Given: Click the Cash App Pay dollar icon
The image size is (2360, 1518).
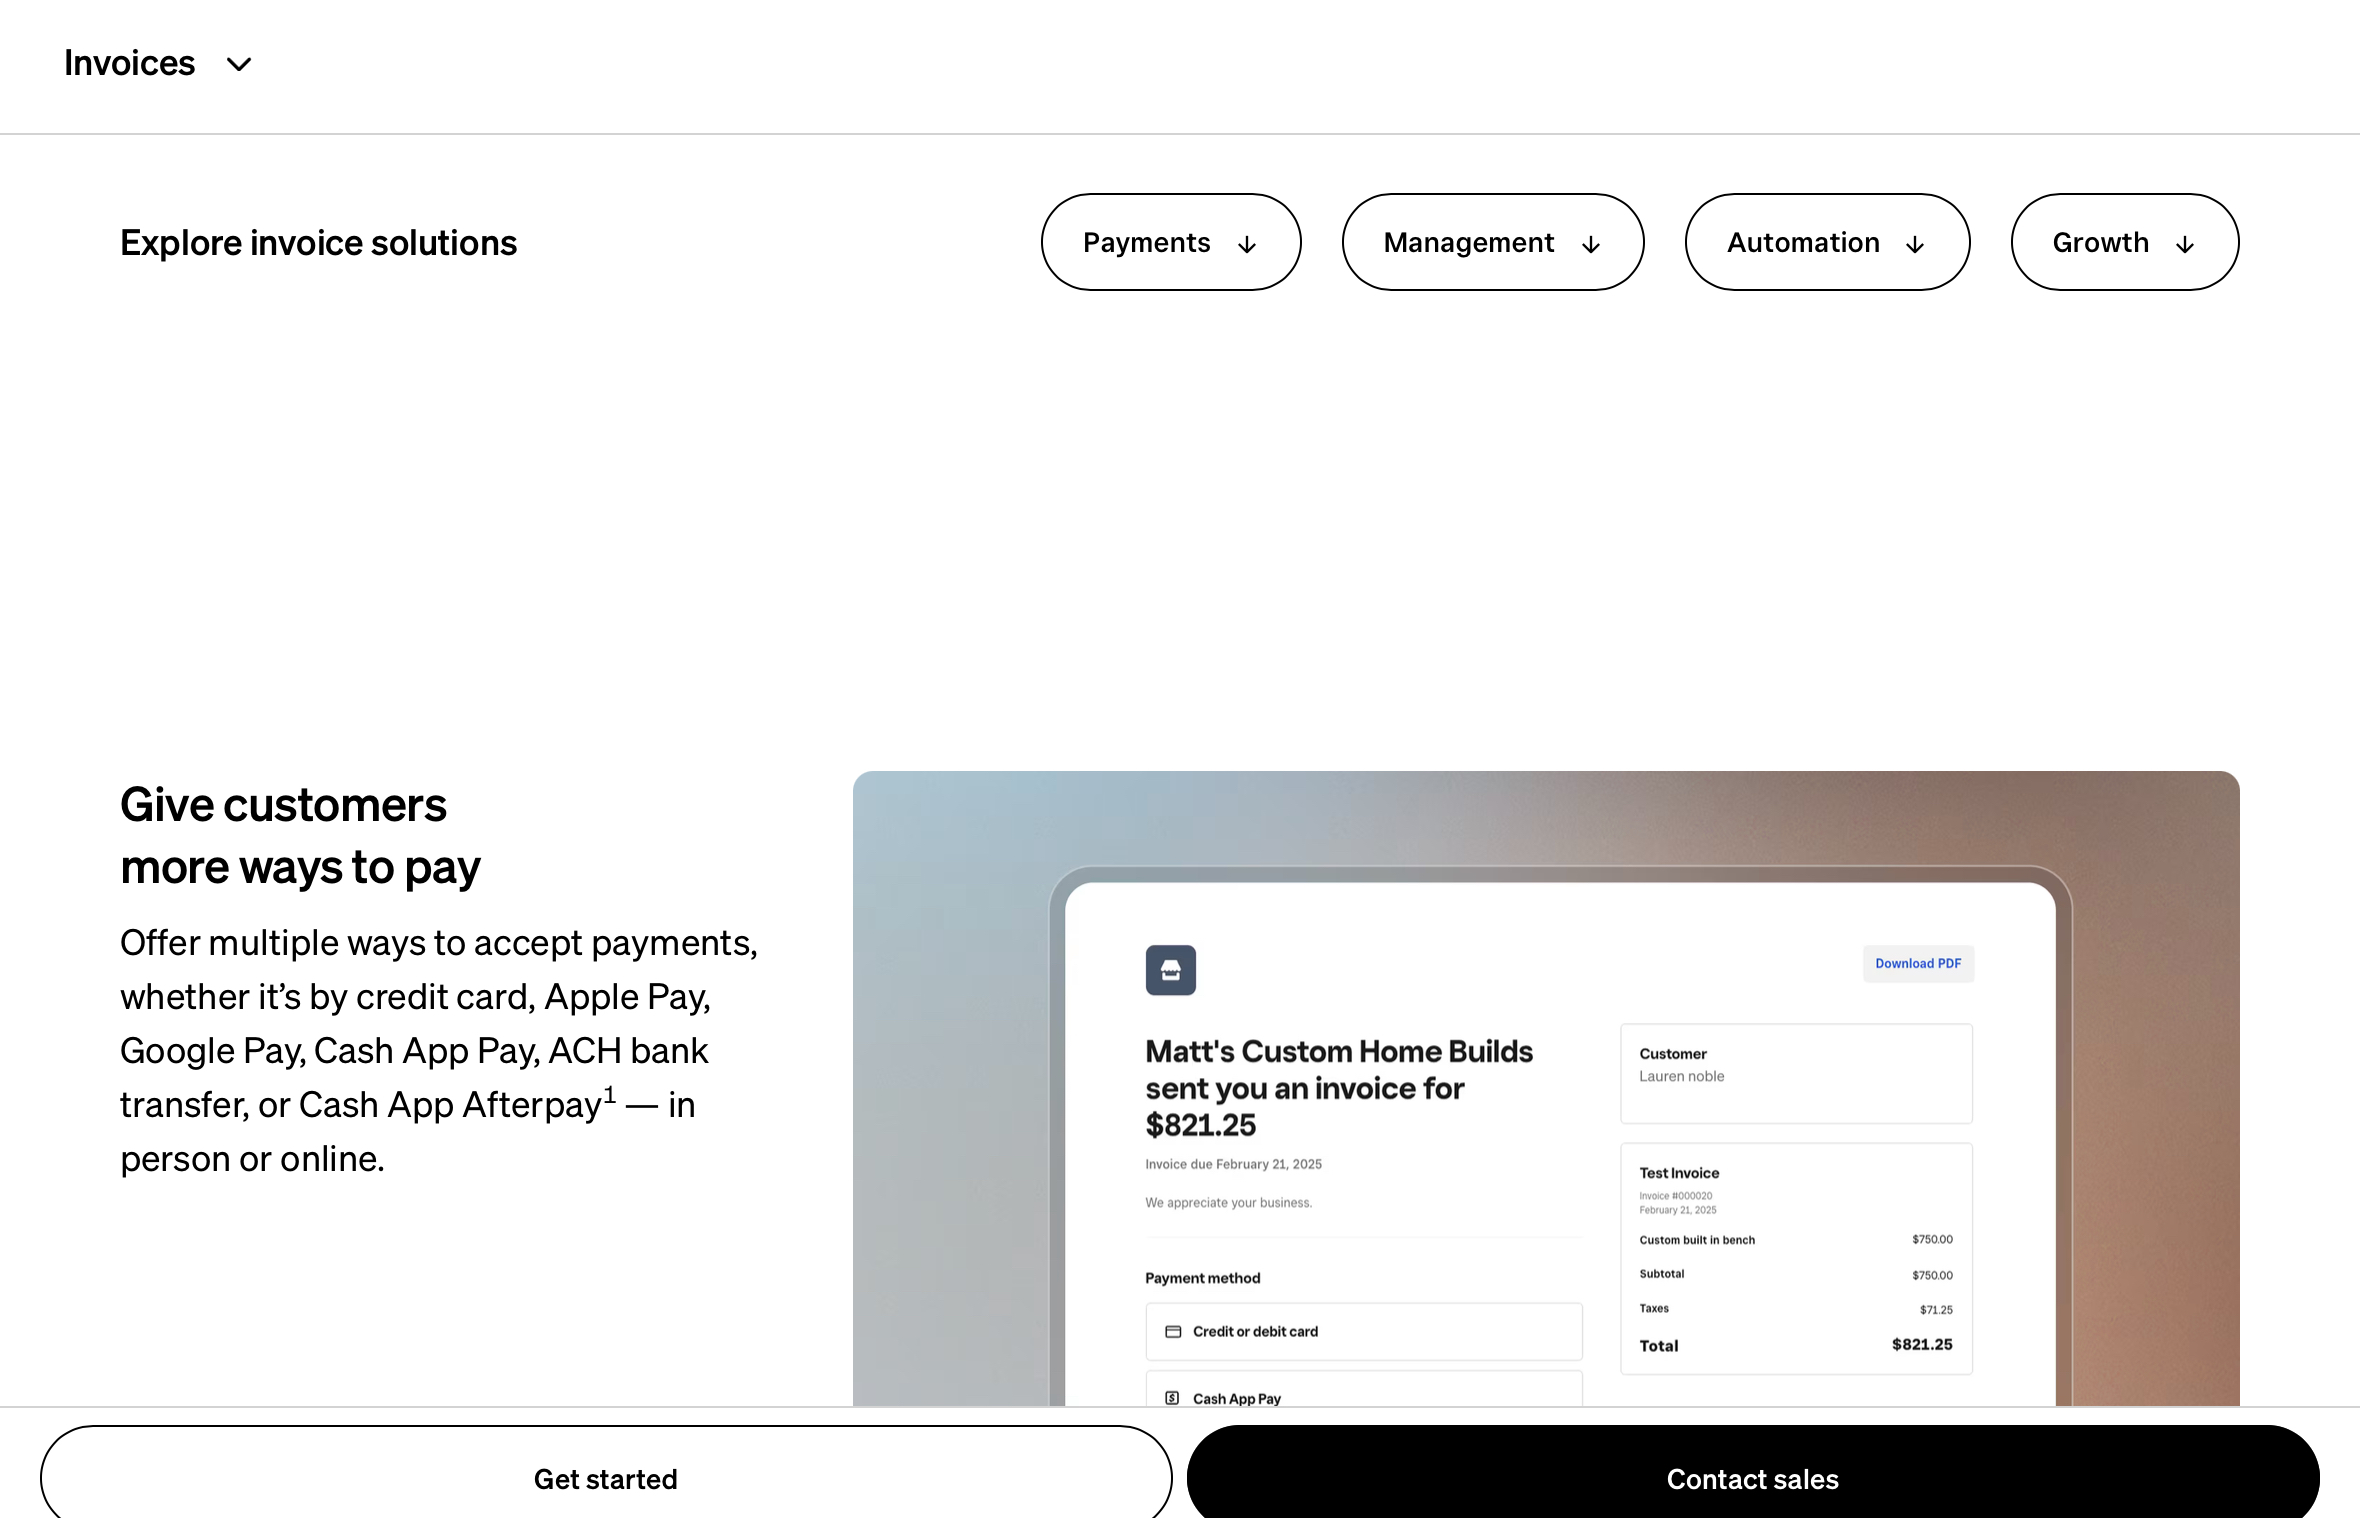Looking at the screenshot, I should (x=1172, y=1398).
